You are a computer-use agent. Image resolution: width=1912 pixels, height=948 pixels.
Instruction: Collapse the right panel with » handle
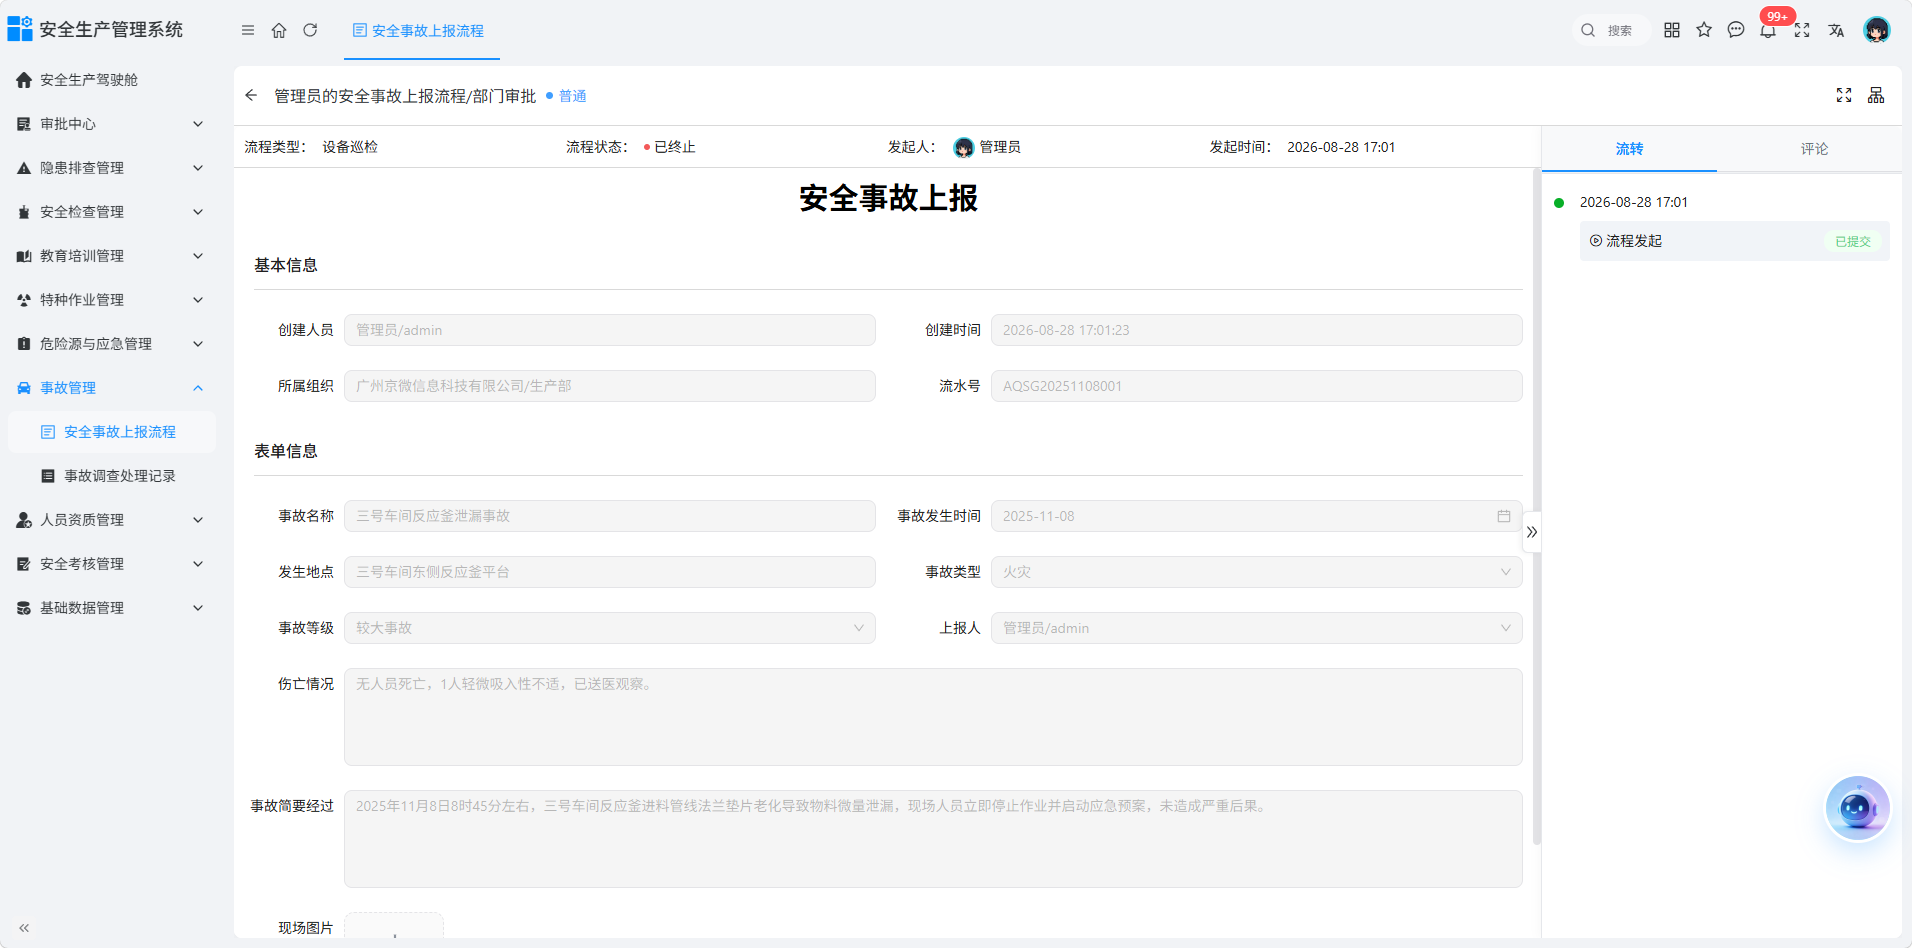point(1532,532)
